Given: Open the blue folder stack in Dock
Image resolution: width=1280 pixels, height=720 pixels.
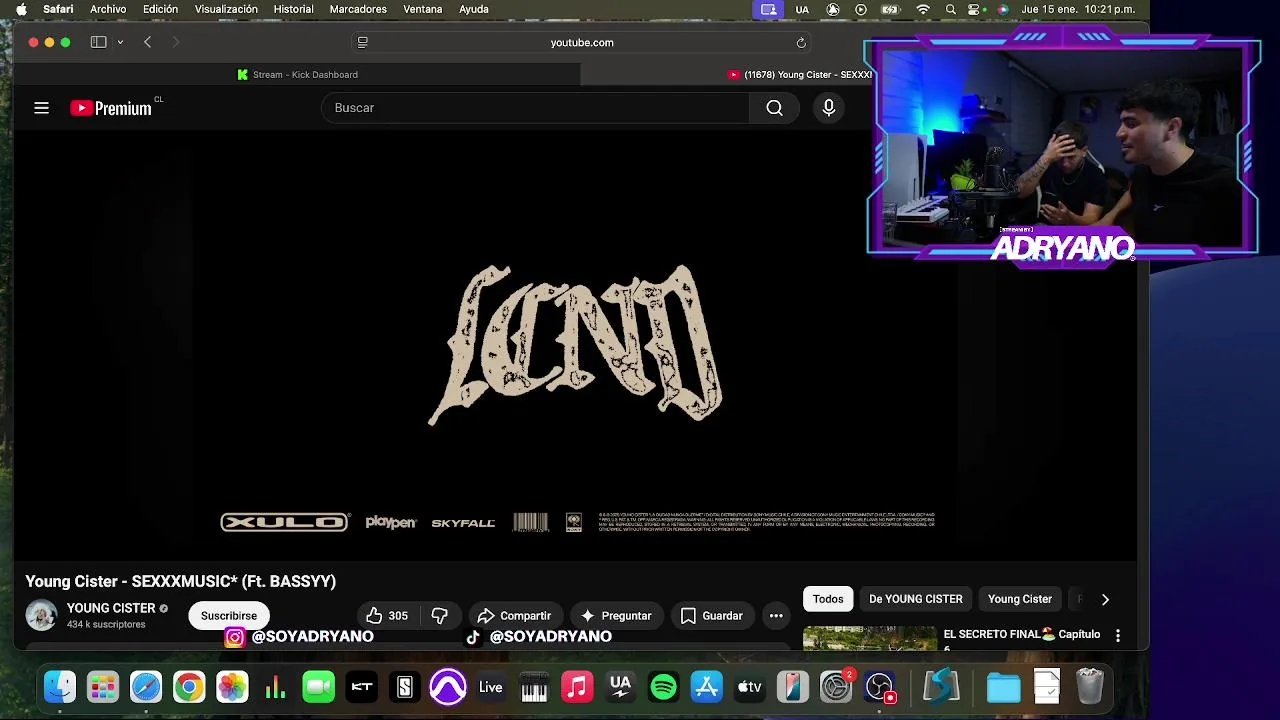Looking at the screenshot, I should tap(1003, 687).
